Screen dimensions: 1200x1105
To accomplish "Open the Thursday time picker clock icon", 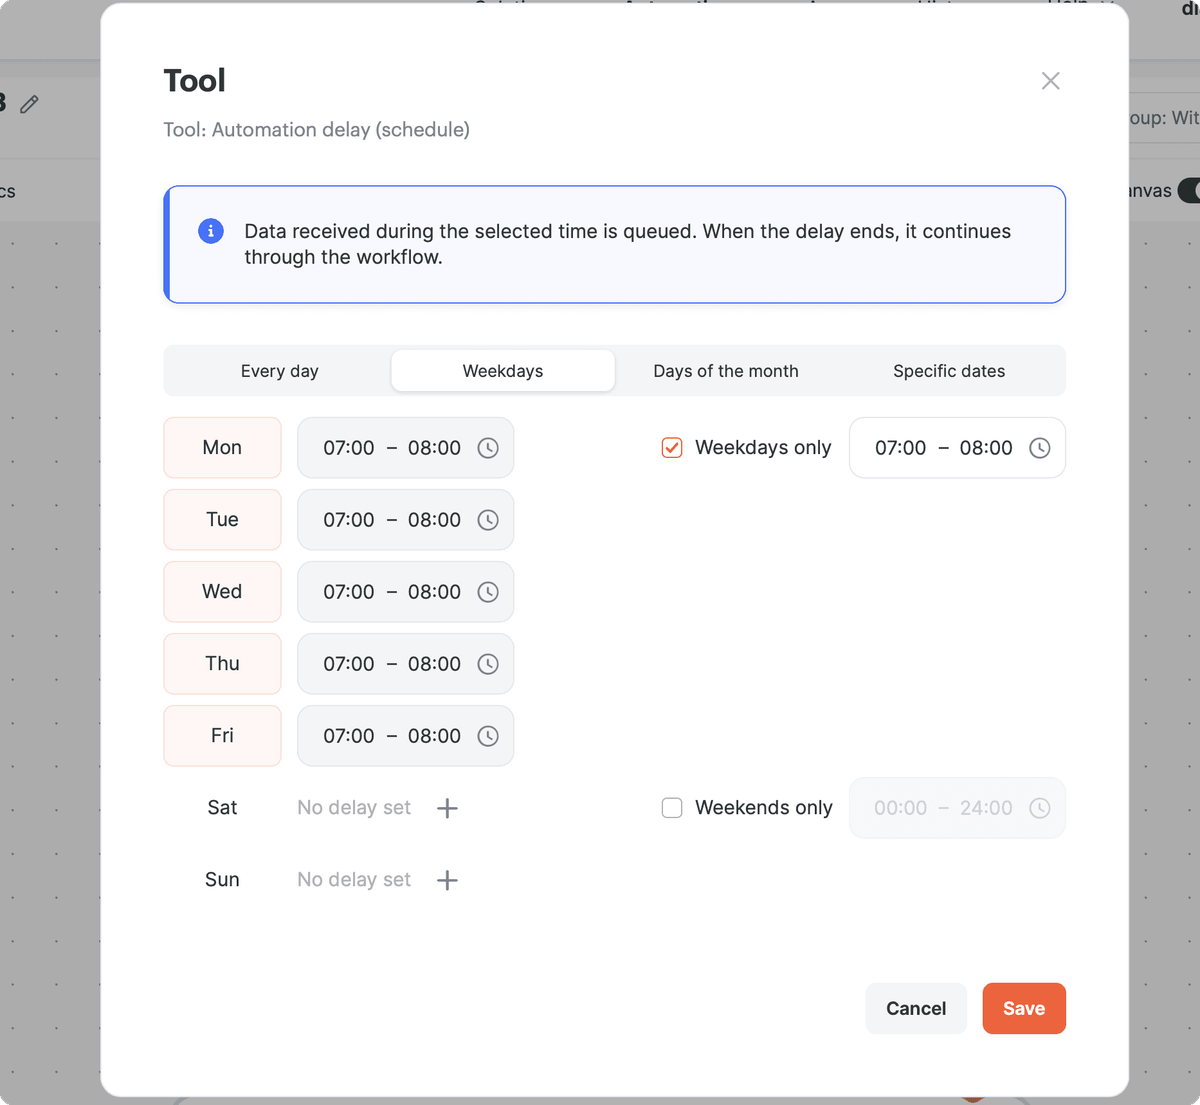I will tap(488, 664).
